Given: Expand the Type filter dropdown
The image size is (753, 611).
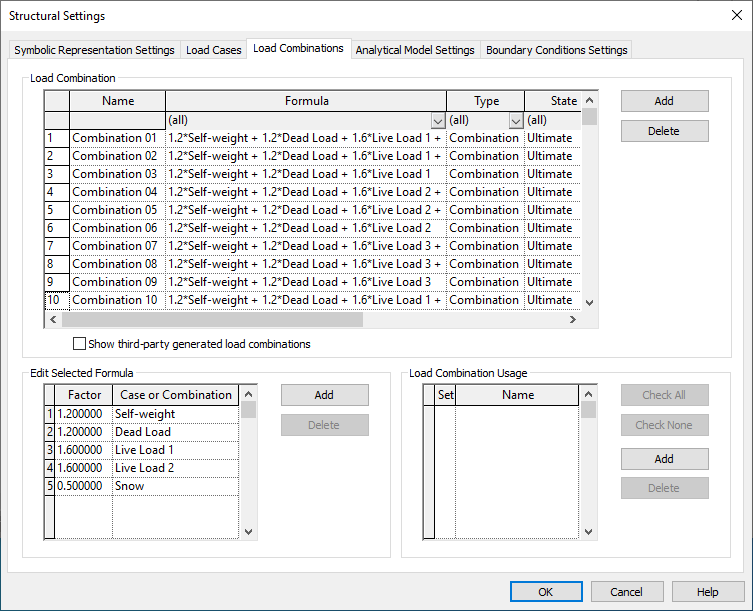Looking at the screenshot, I should 516,120.
